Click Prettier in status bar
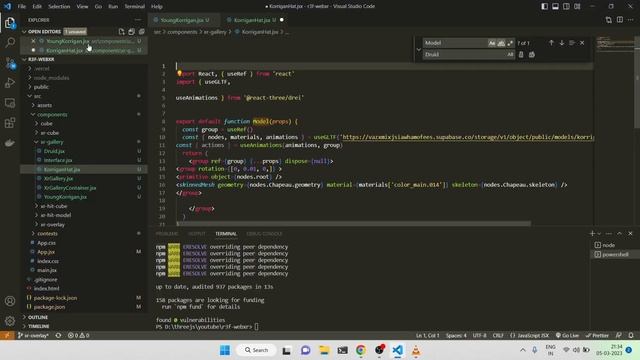The image size is (640, 360). coord(597,336)
